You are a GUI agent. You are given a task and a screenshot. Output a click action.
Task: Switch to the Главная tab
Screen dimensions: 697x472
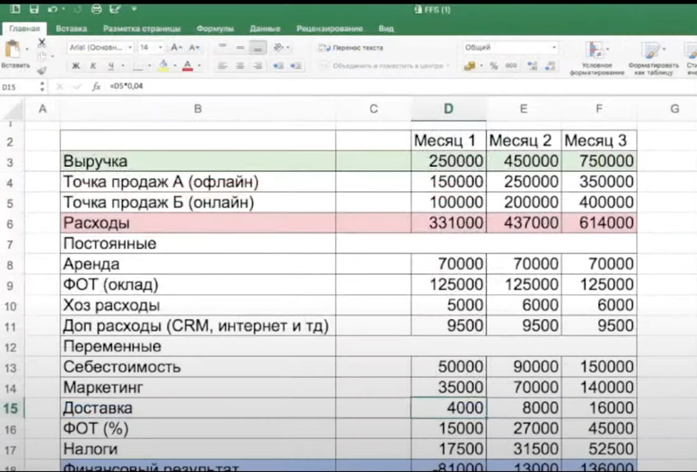point(24,28)
